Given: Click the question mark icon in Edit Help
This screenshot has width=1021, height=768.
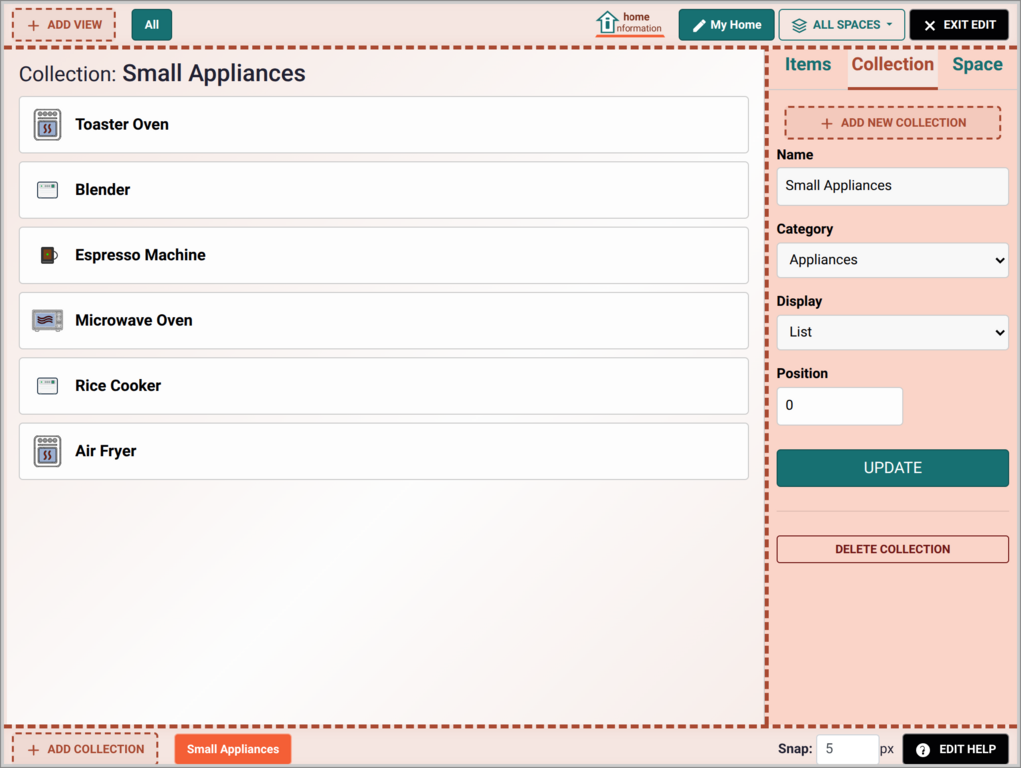Looking at the screenshot, I should [x=923, y=750].
